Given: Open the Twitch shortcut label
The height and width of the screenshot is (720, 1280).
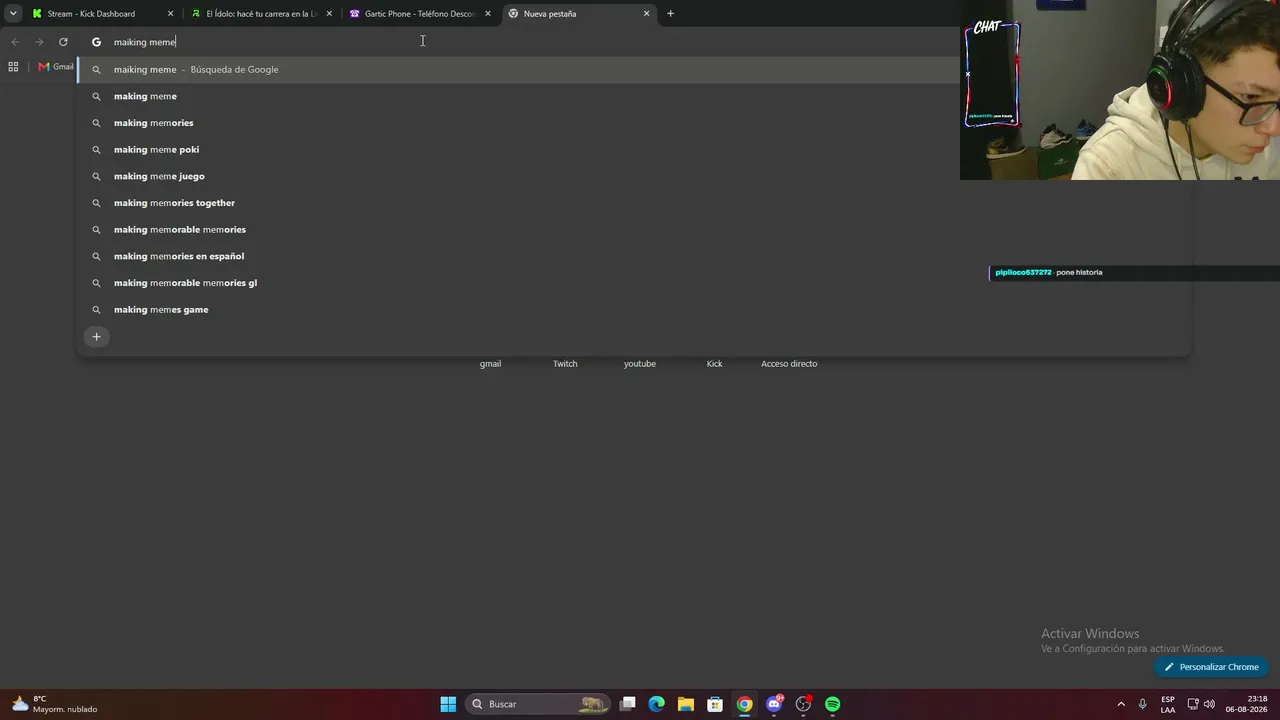Looking at the screenshot, I should [565, 364].
